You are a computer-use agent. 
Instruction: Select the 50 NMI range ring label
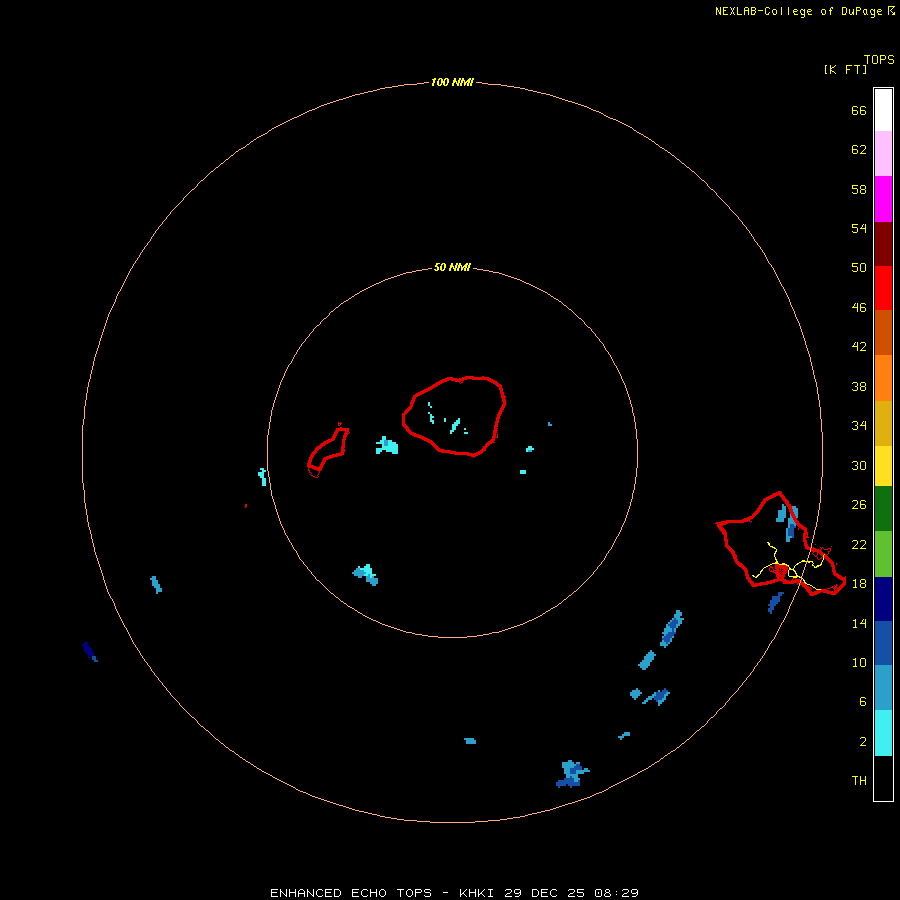452,267
